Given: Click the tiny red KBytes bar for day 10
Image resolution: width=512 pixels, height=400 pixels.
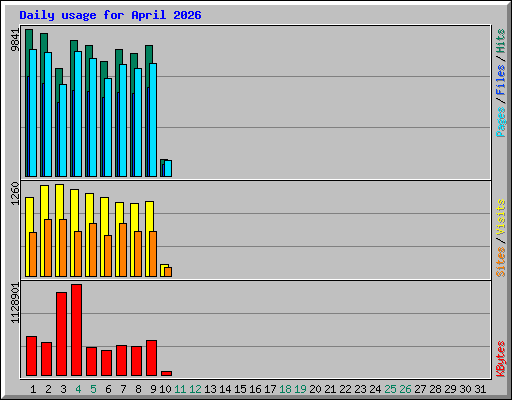Looking at the screenshot, I should [166, 374].
